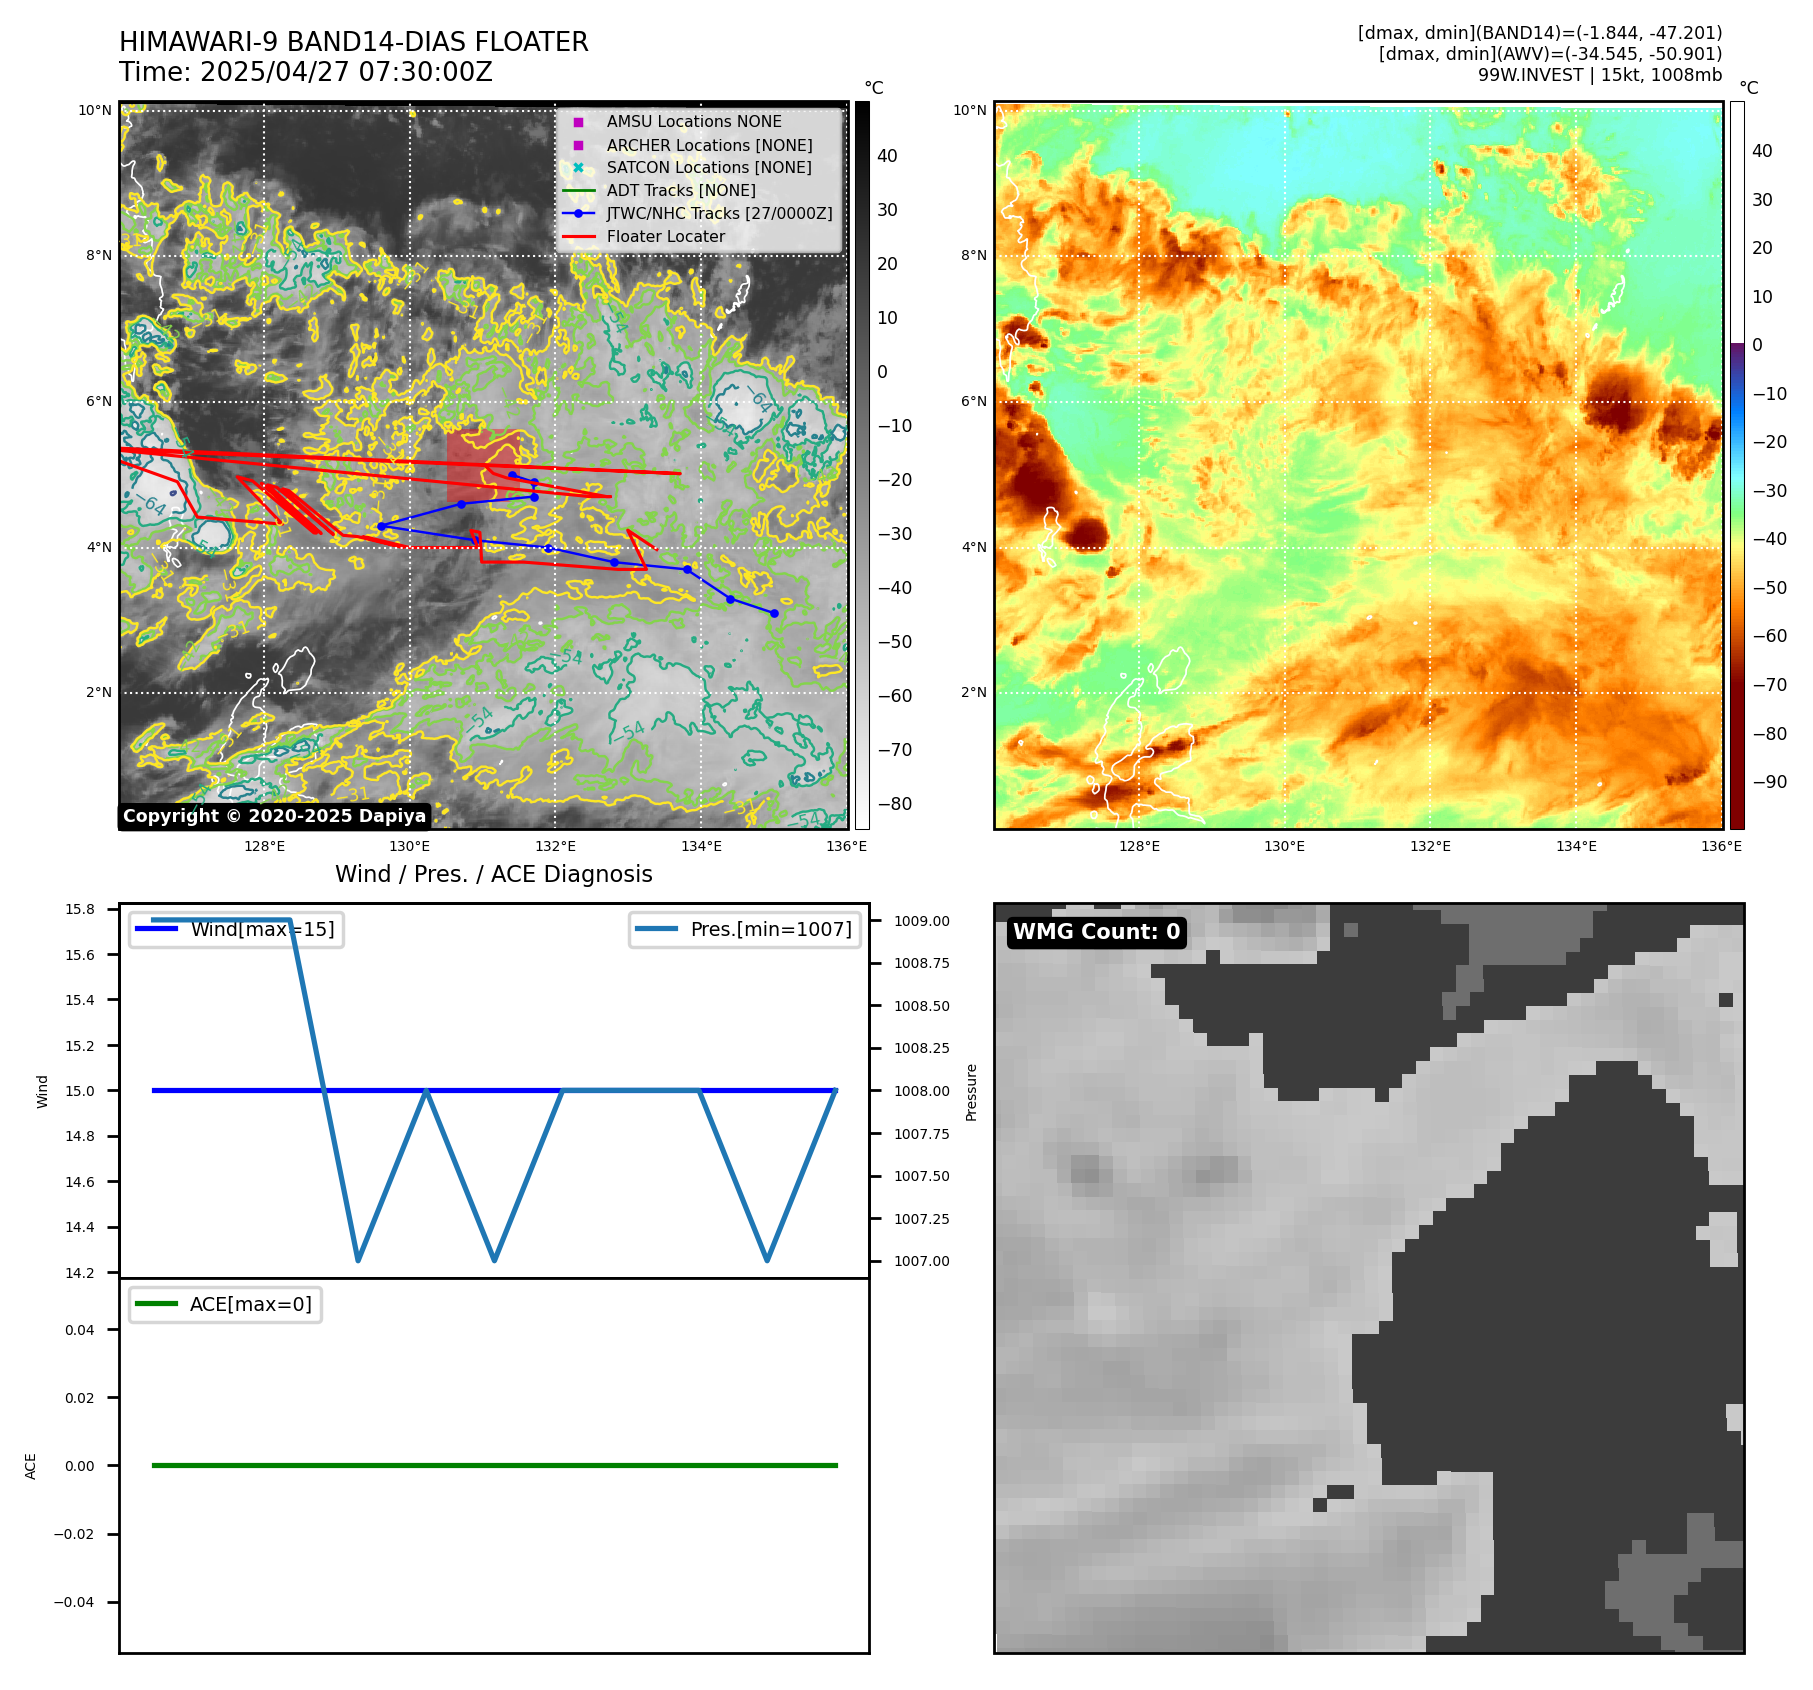Click the 15.8 wind axis tick
This screenshot has height=1690, width=1813.
coord(80,909)
